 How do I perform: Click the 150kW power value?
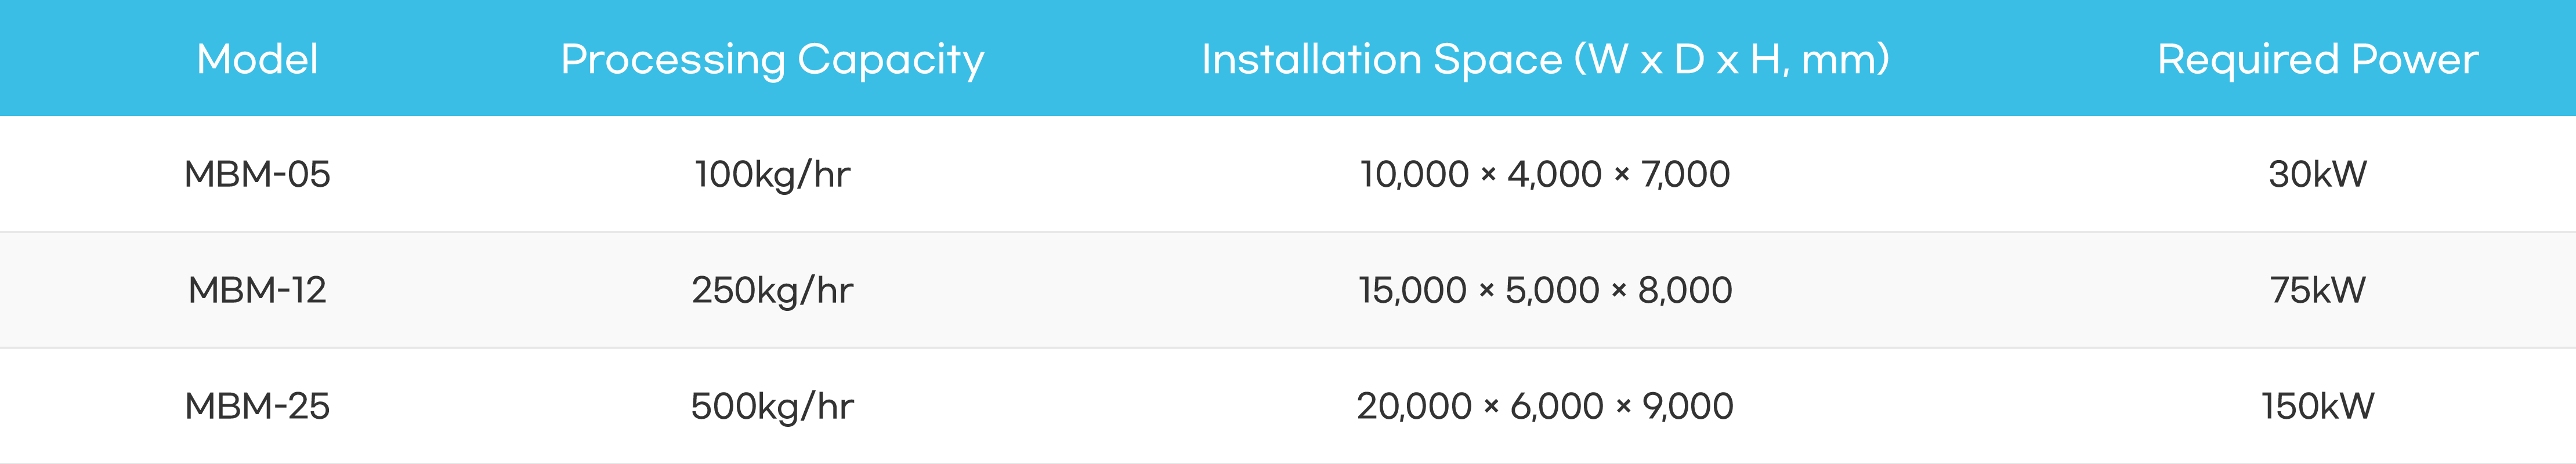click(x=2317, y=406)
